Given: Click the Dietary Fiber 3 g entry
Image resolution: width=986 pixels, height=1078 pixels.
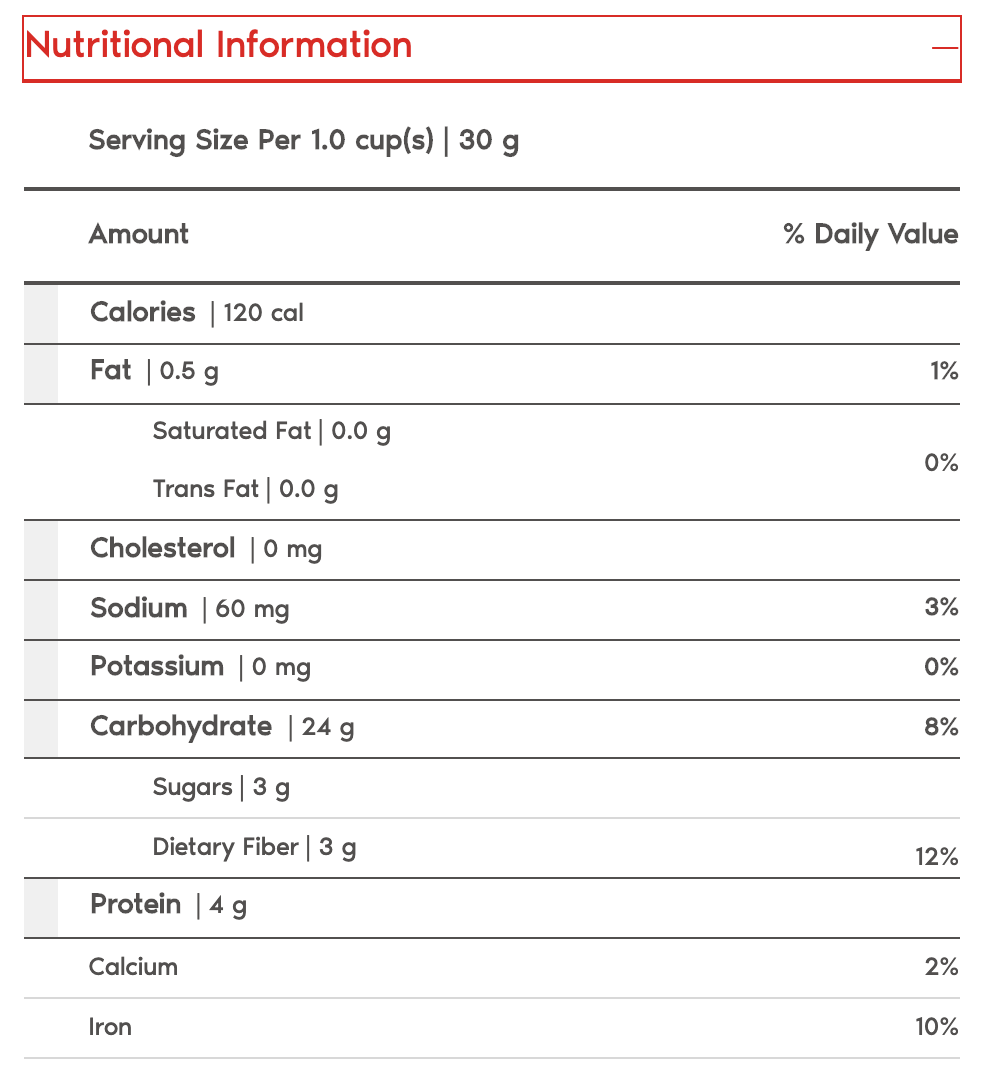Looking at the screenshot, I should [x=254, y=848].
